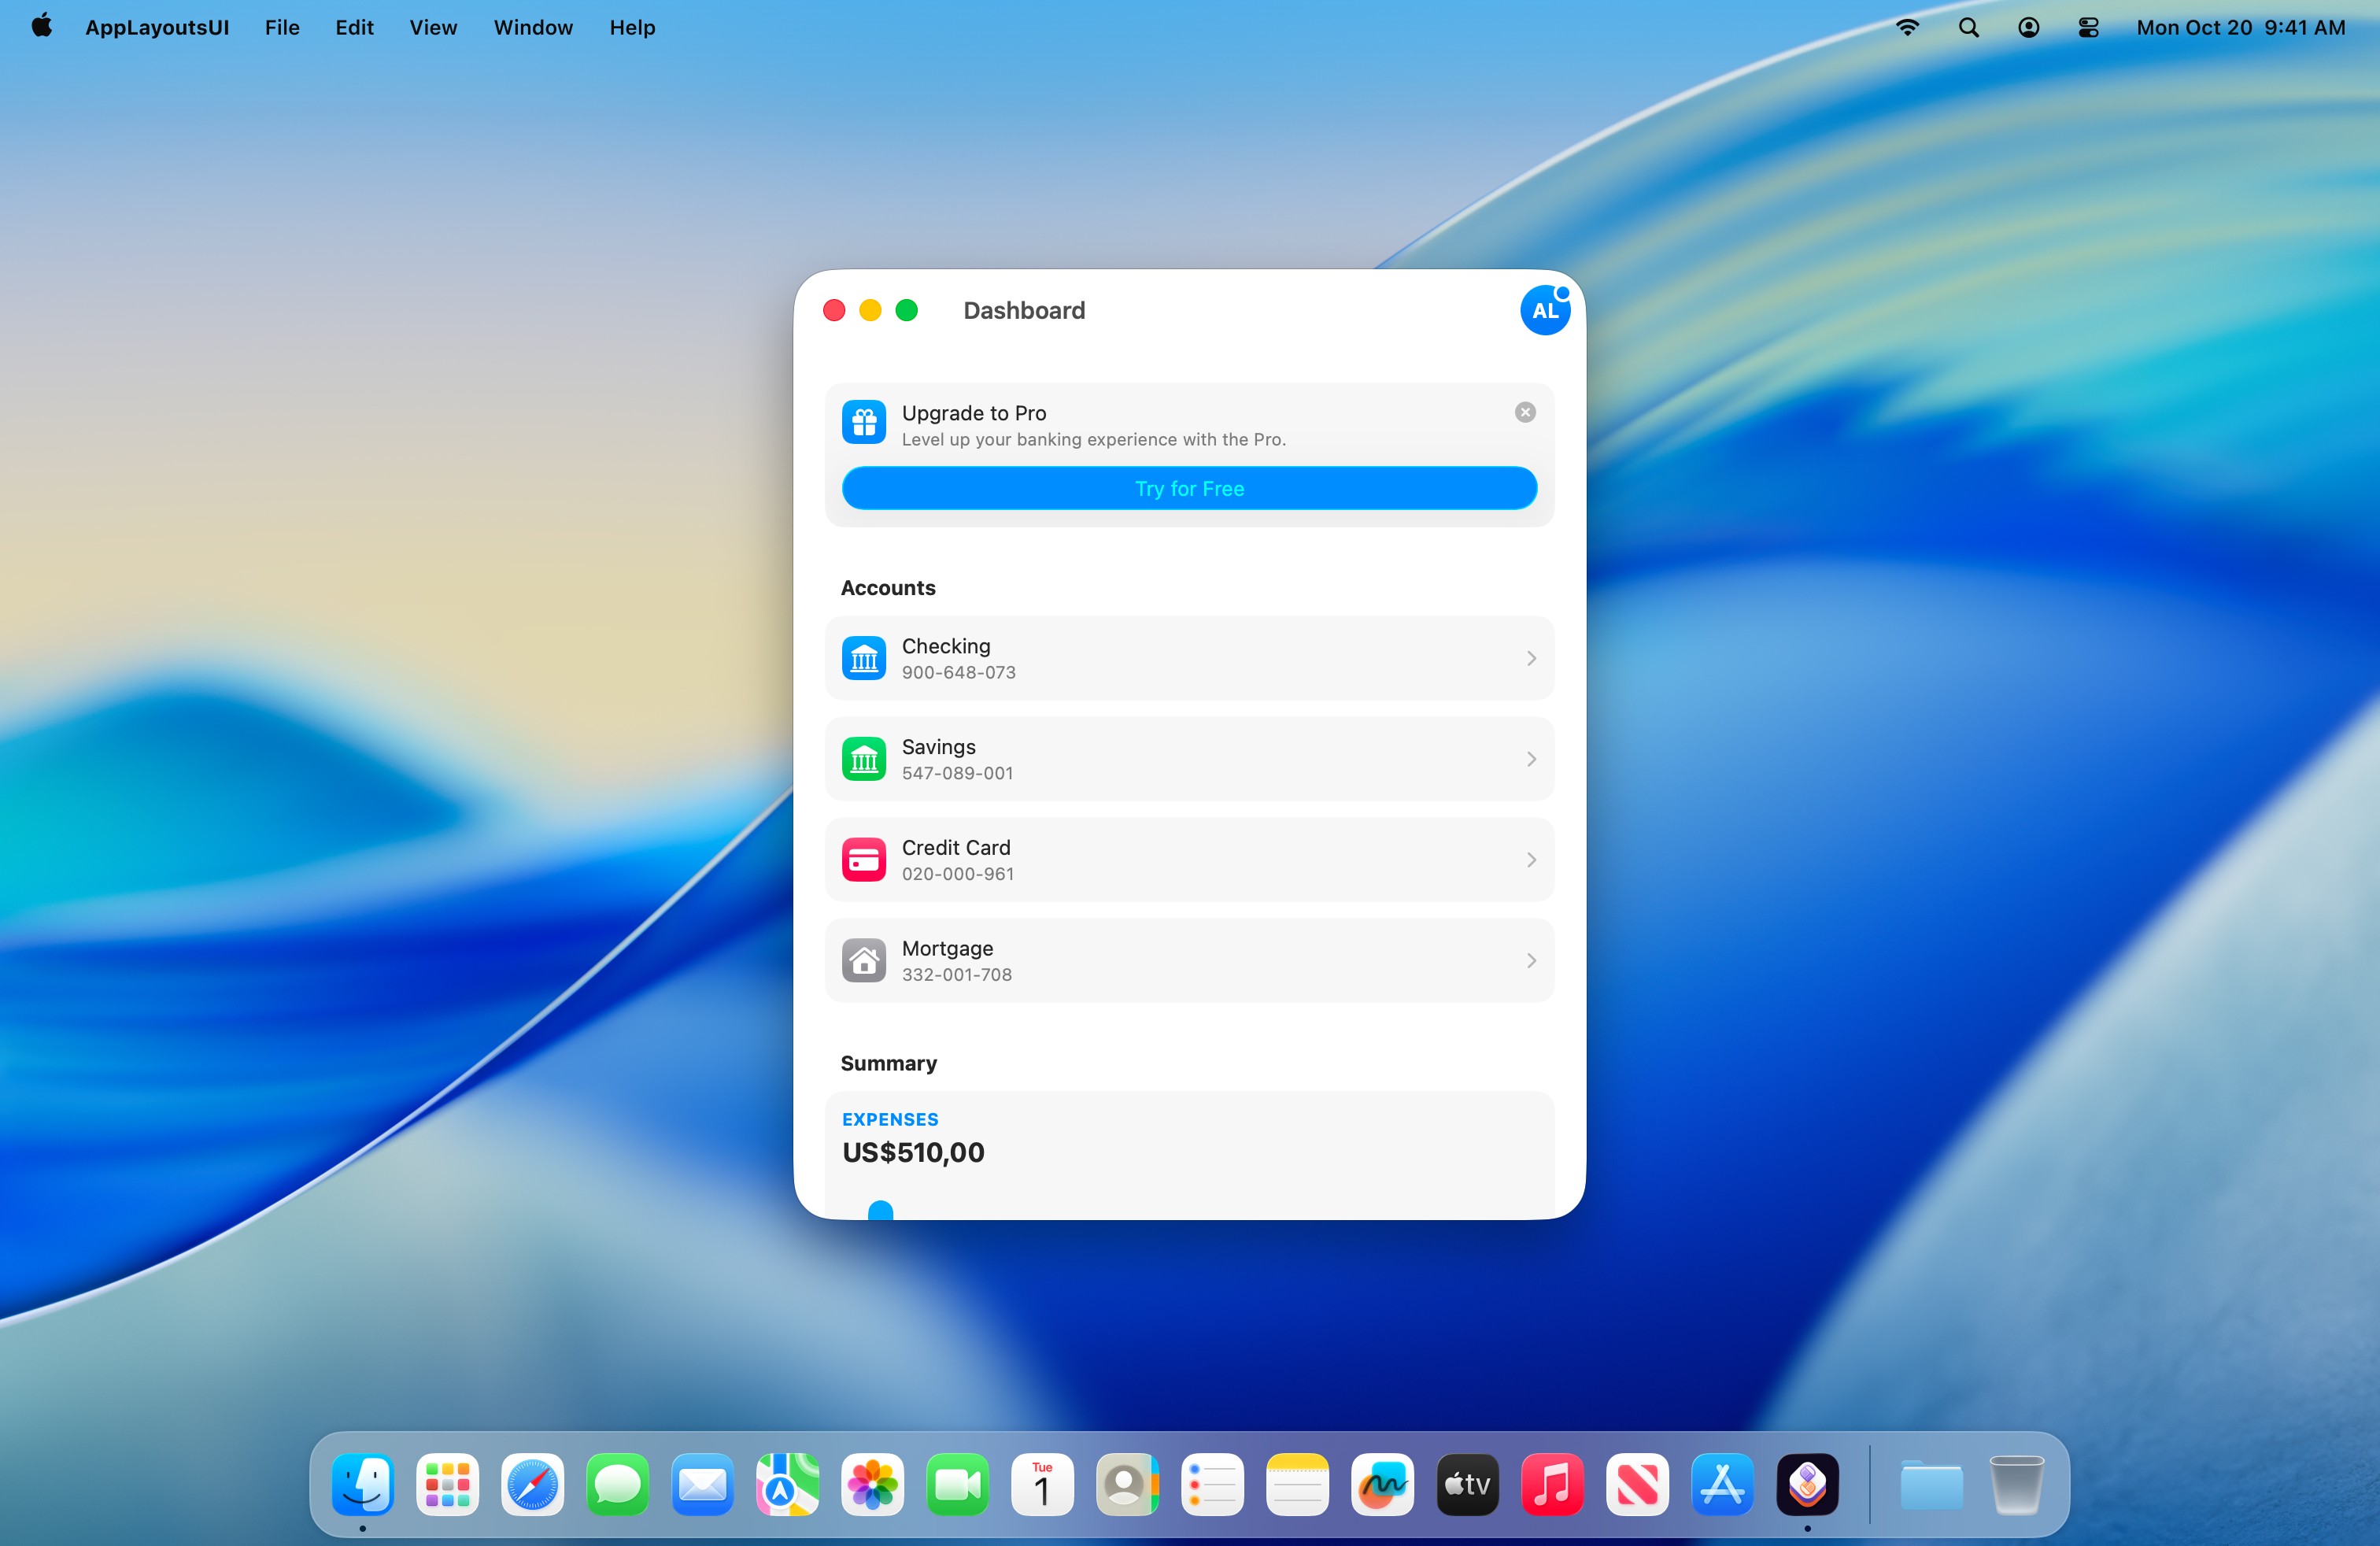Expand the Checking row chevron
This screenshot has height=1546, width=2380.
tap(1531, 658)
